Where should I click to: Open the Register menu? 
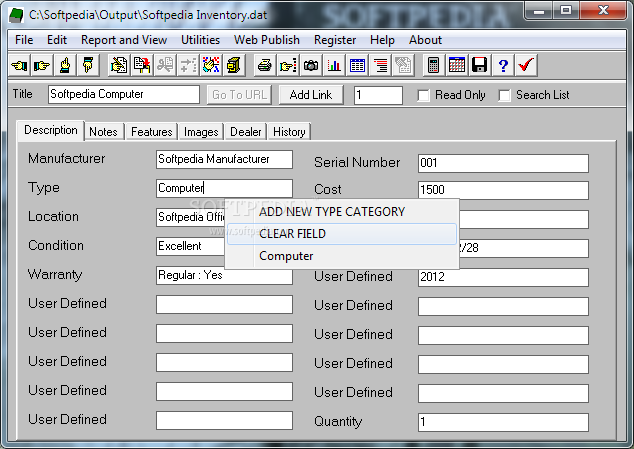click(x=335, y=40)
